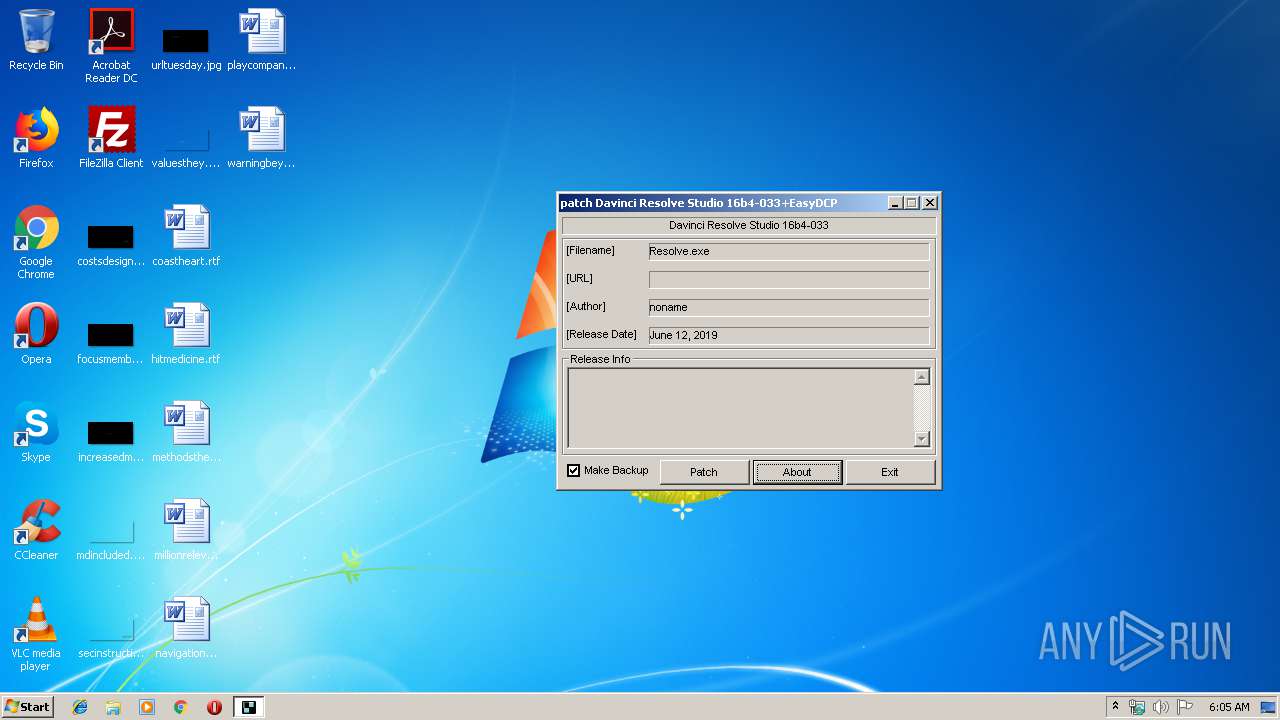This screenshot has height=720, width=1280.
Task: Launch Google Chrome desktop shortcut
Action: pos(36,243)
